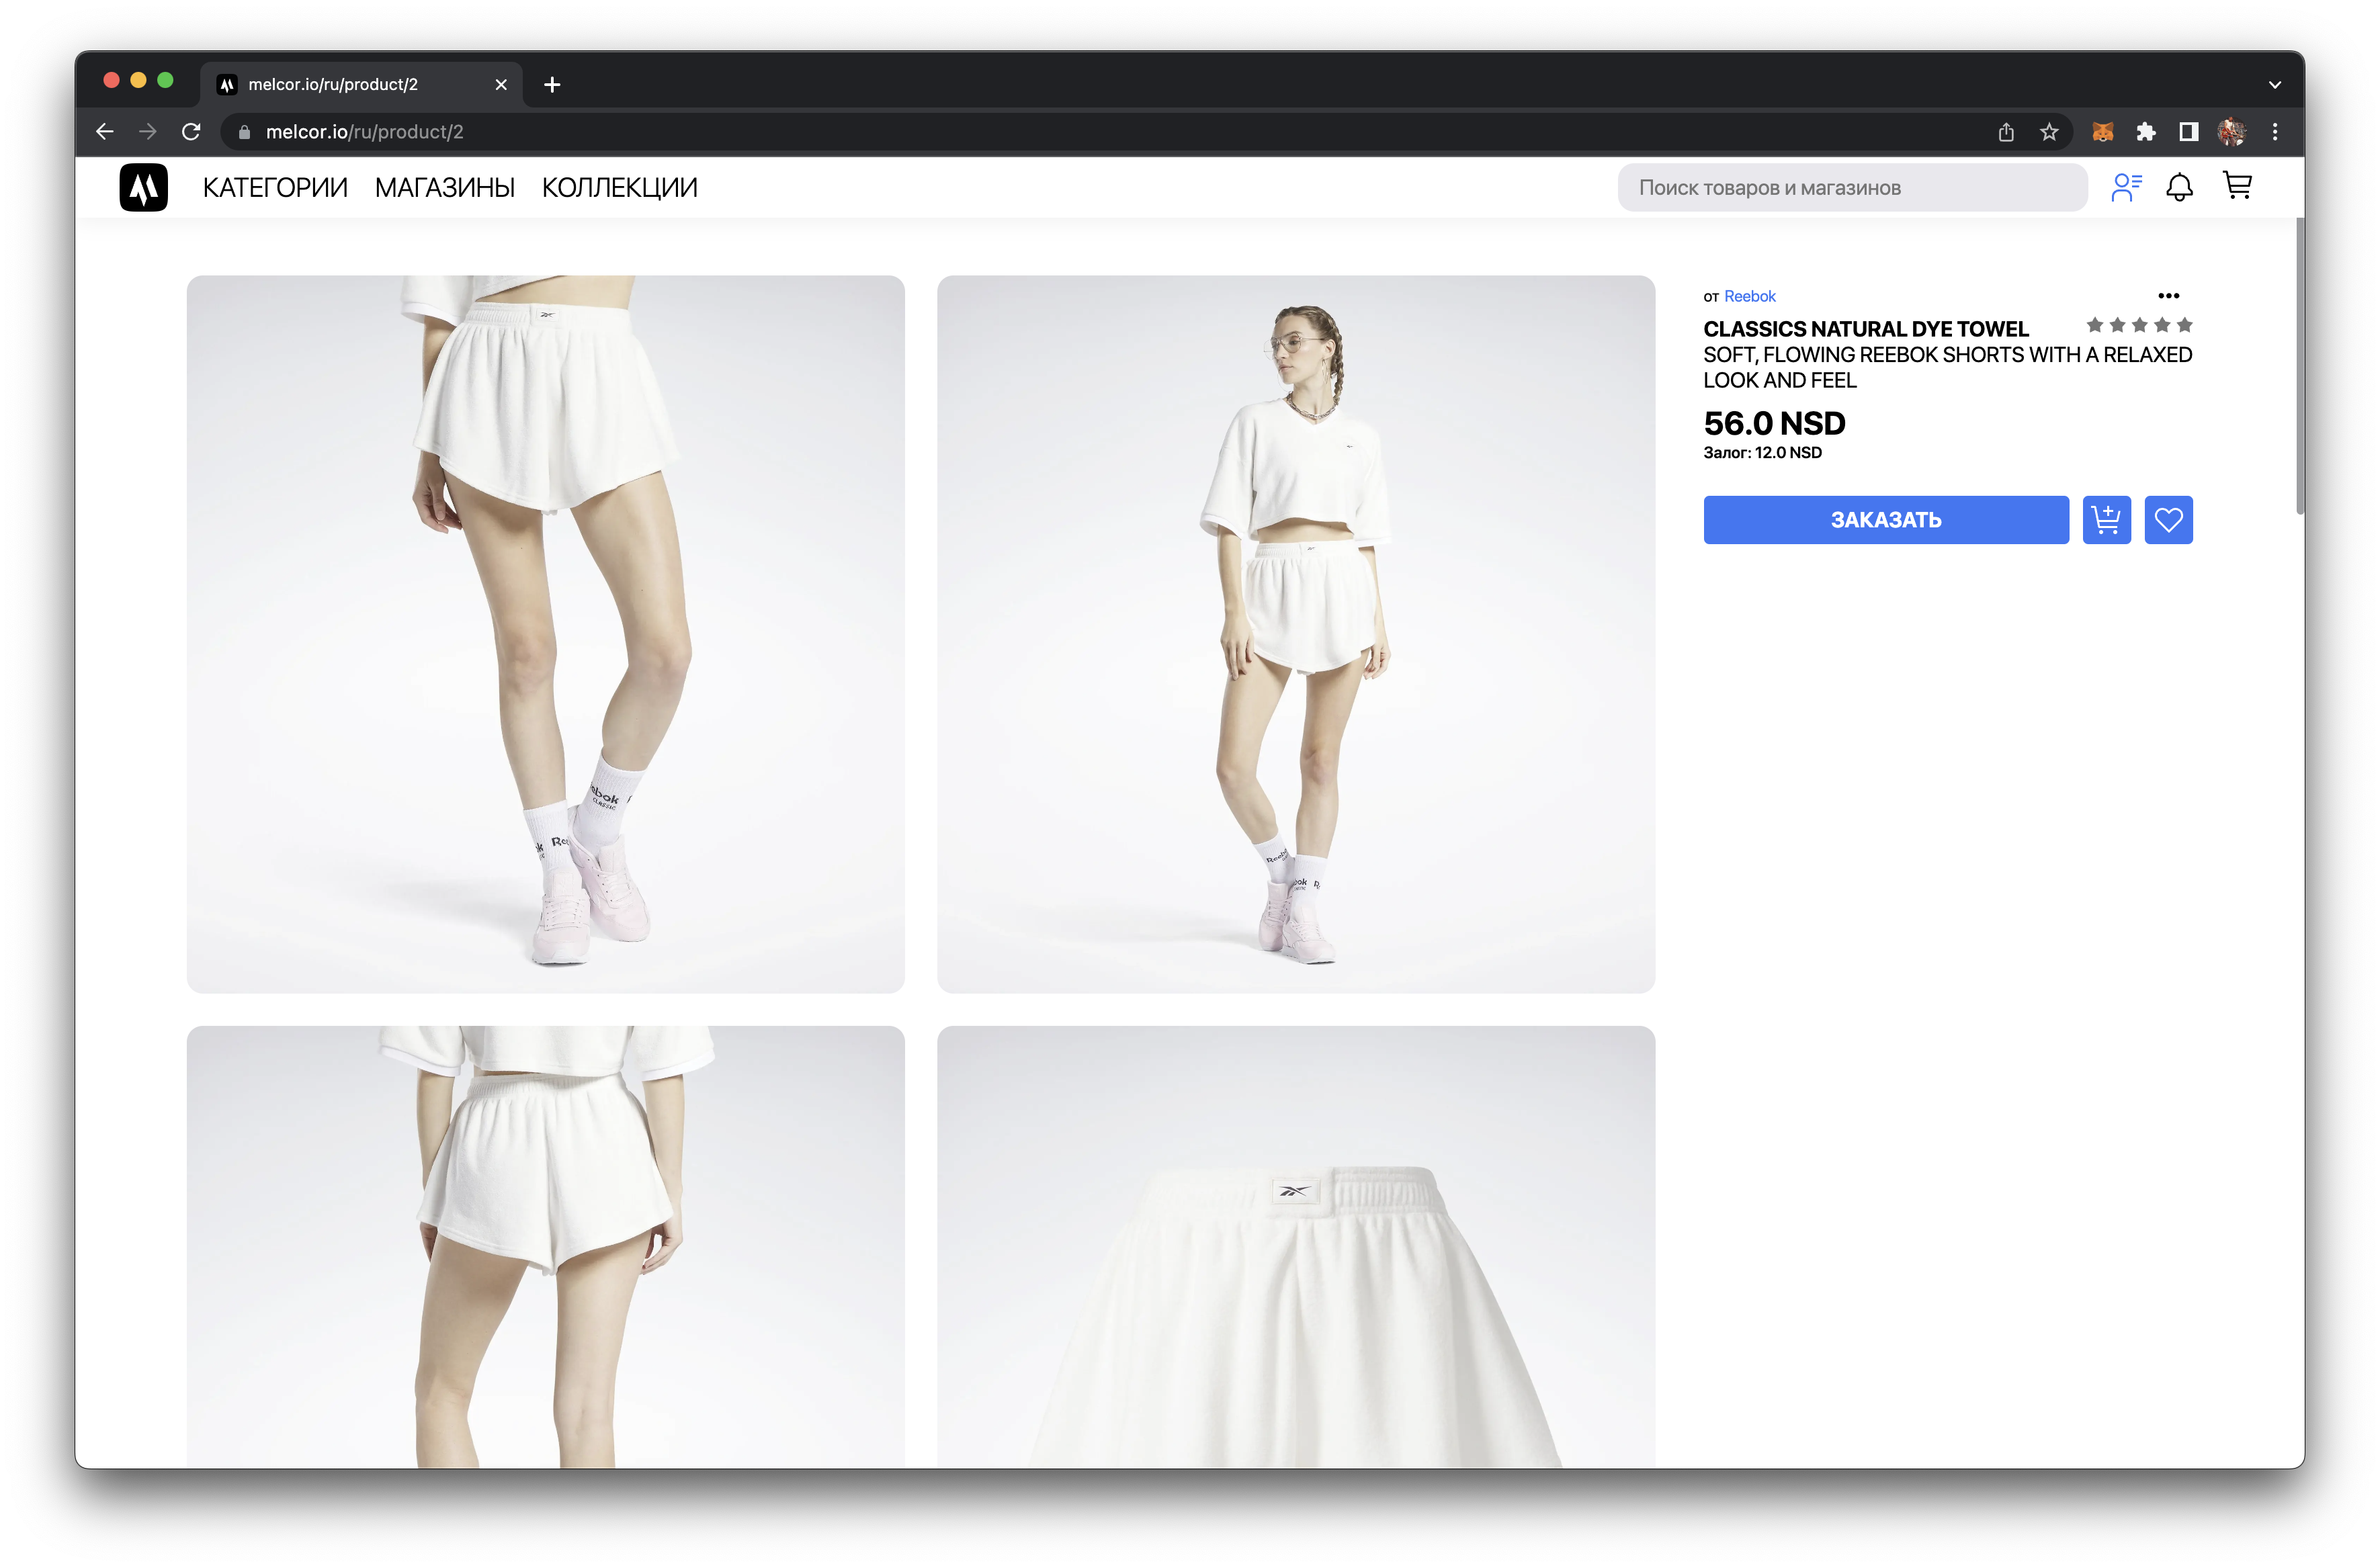Screen dimensions: 2380x1568
Task: Close the melcor.io product tab
Action: pyautogui.click(x=501, y=85)
